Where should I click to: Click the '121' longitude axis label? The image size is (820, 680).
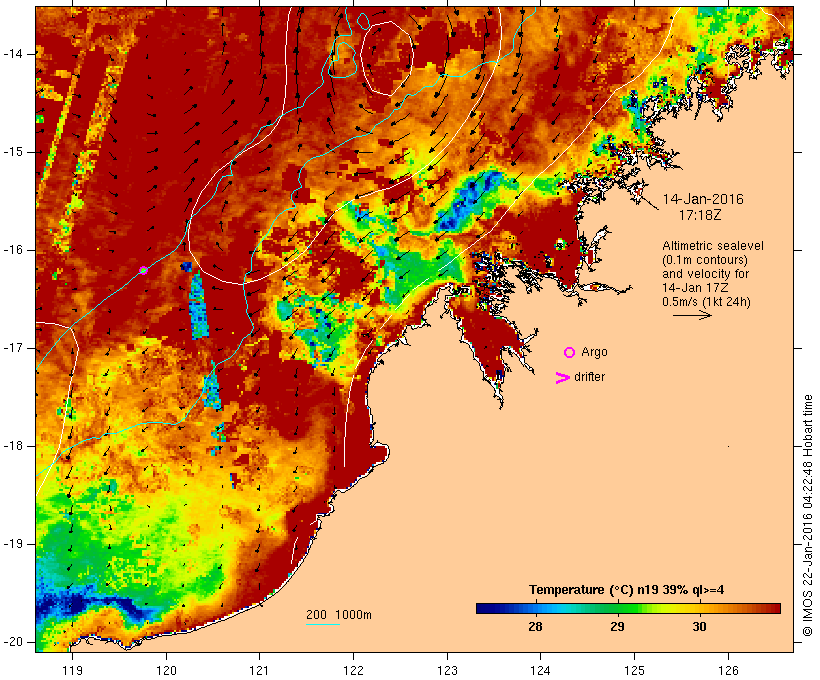(259, 670)
